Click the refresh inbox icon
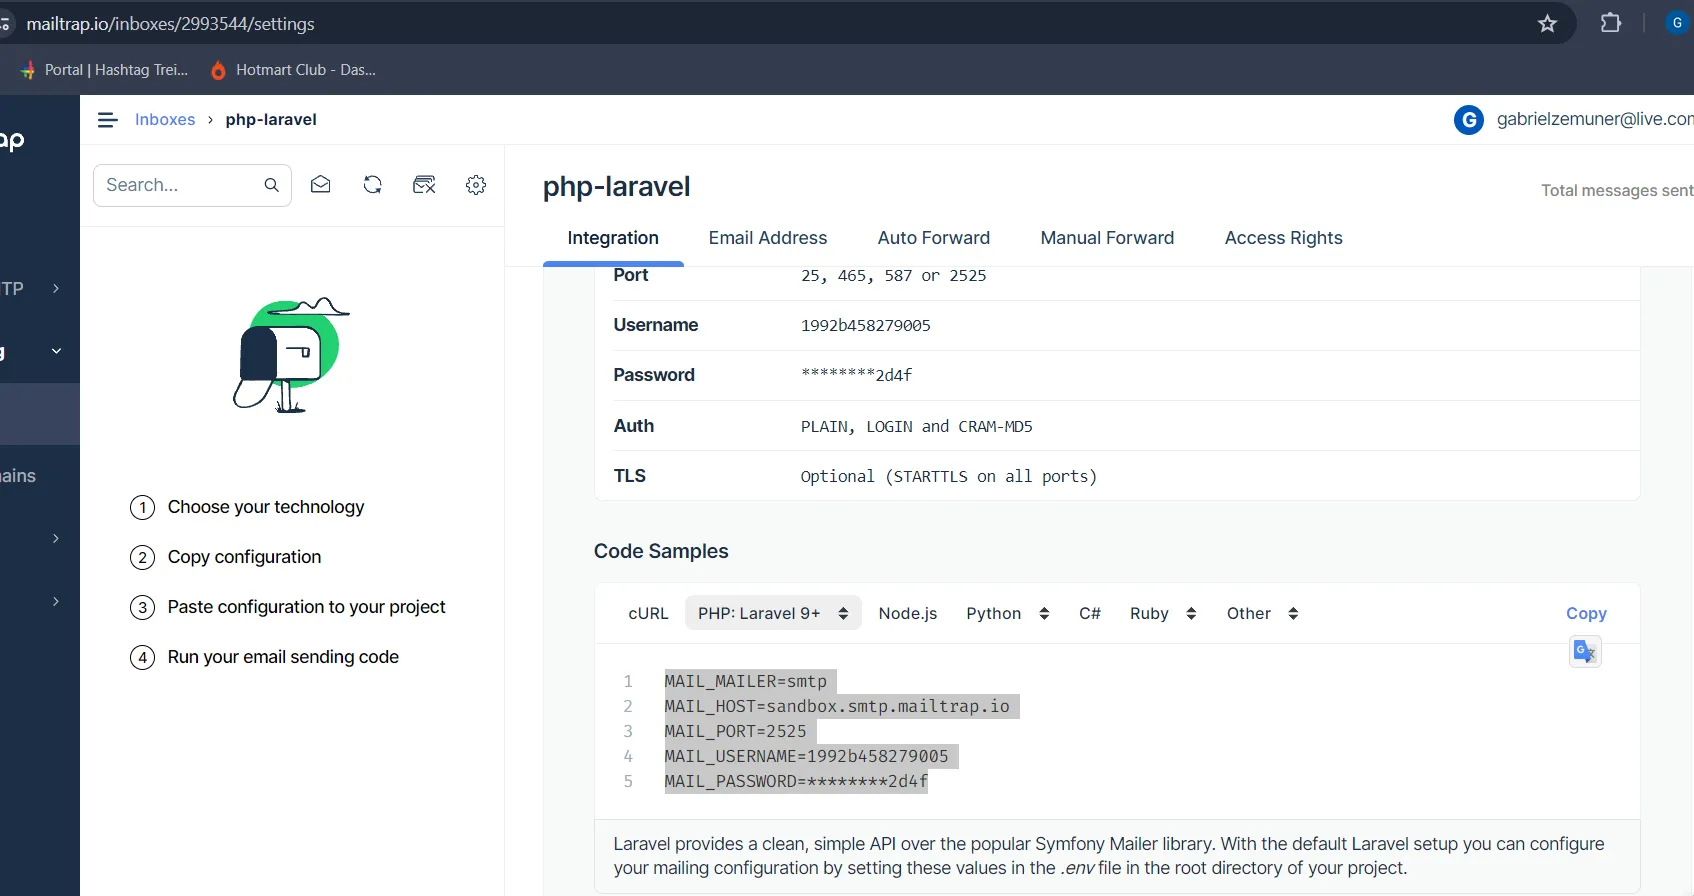Image resolution: width=1694 pixels, height=896 pixels. (x=373, y=185)
